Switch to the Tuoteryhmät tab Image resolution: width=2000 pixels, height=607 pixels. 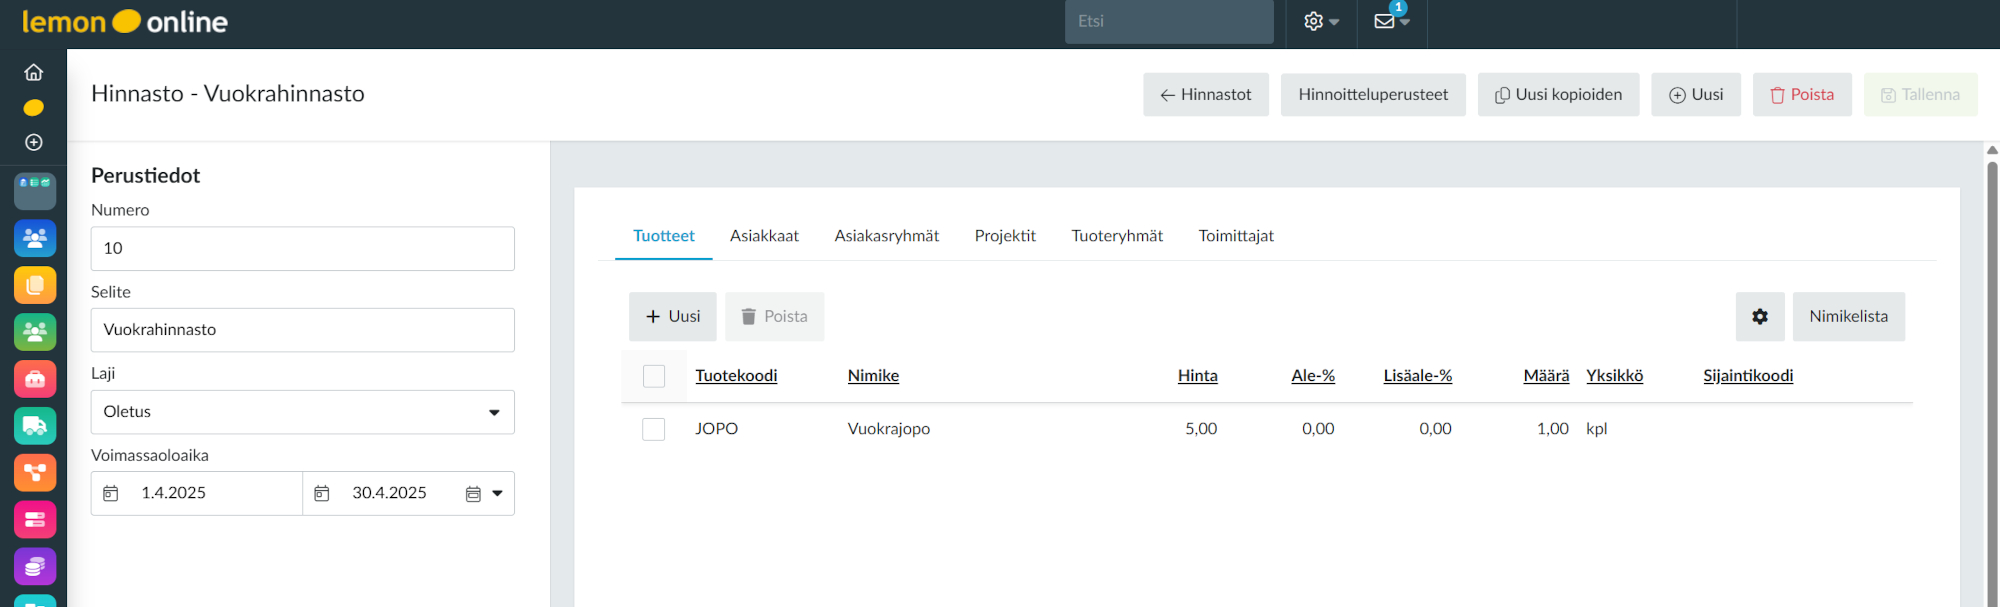pos(1117,236)
